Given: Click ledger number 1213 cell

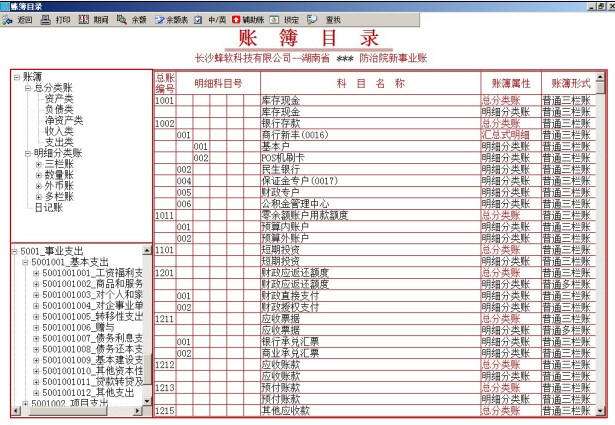Looking at the screenshot, I should click(x=165, y=388).
